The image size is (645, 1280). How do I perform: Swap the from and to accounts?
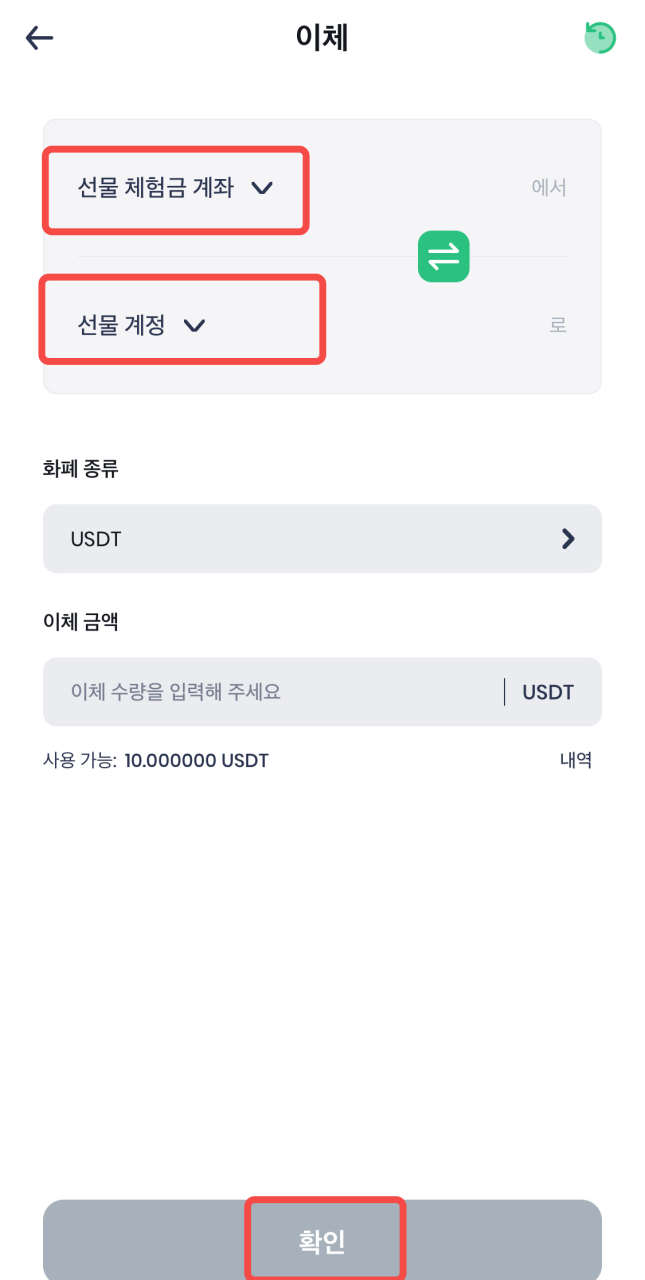443,256
